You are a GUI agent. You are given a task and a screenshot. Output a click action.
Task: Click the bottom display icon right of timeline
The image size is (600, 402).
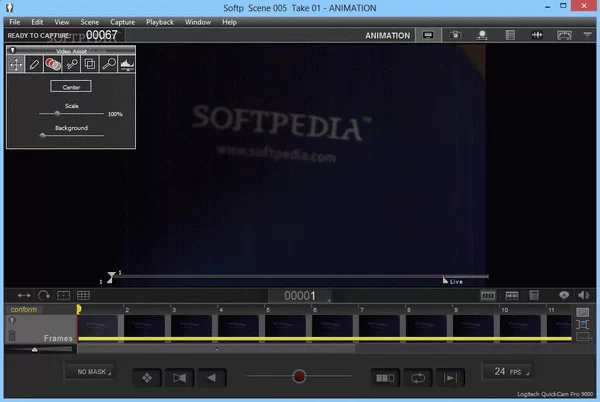click(x=583, y=337)
